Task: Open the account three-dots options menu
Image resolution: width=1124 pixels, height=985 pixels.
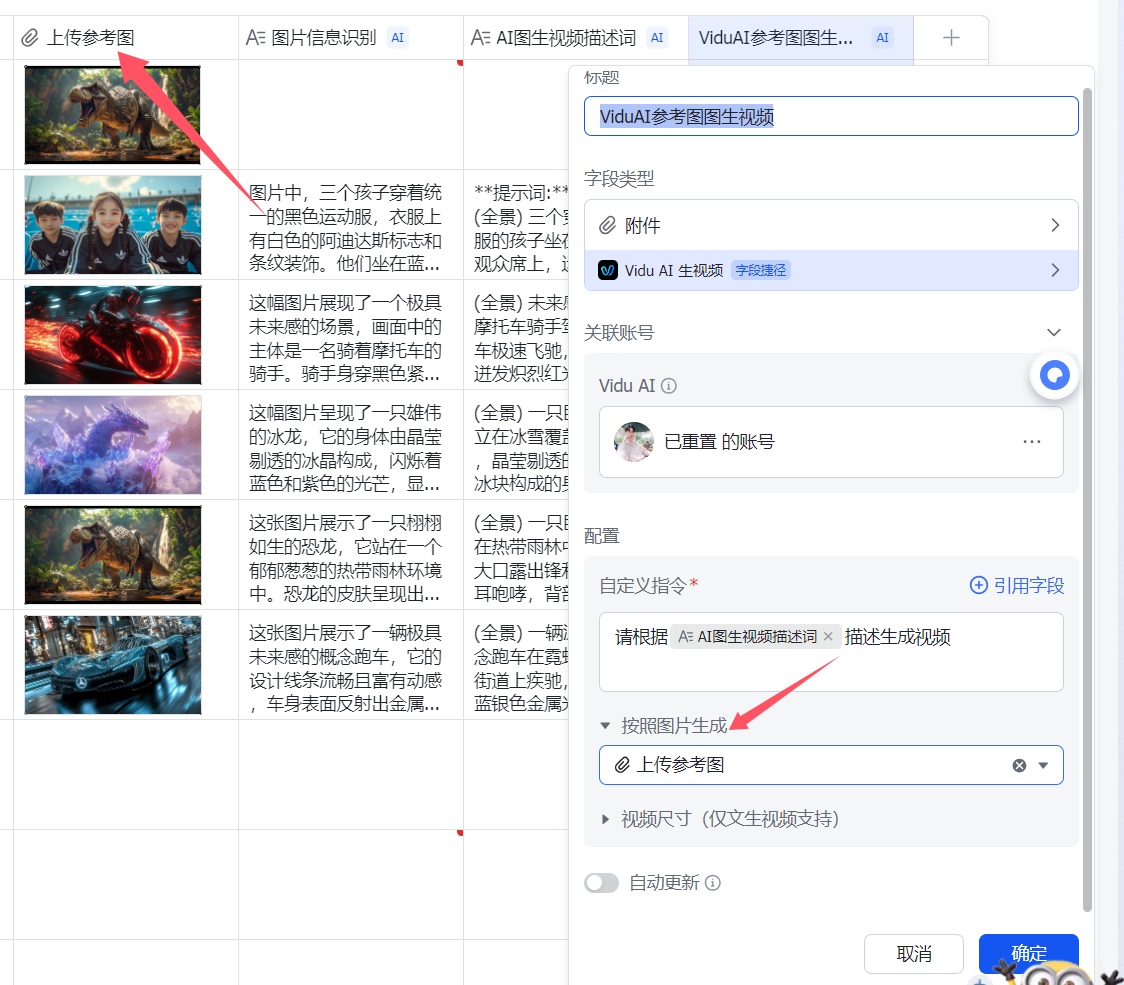Action: coord(1032,441)
